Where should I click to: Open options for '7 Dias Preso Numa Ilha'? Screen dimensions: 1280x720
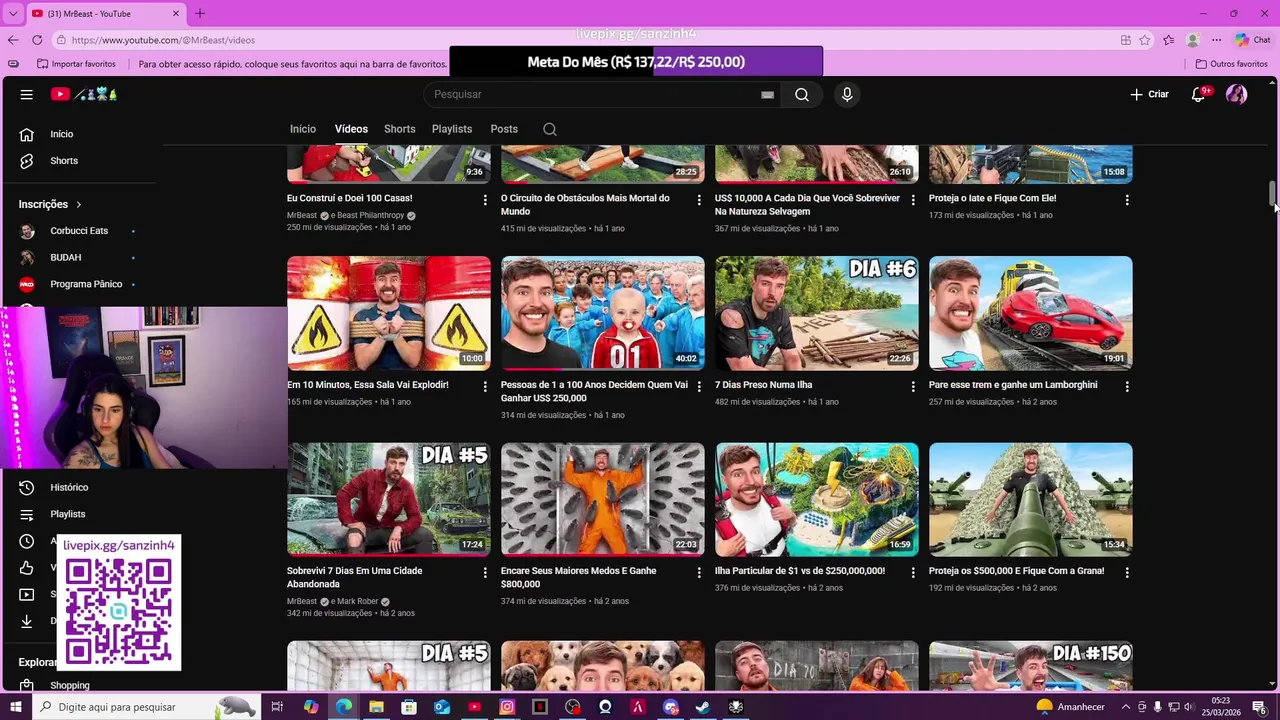tap(913, 386)
